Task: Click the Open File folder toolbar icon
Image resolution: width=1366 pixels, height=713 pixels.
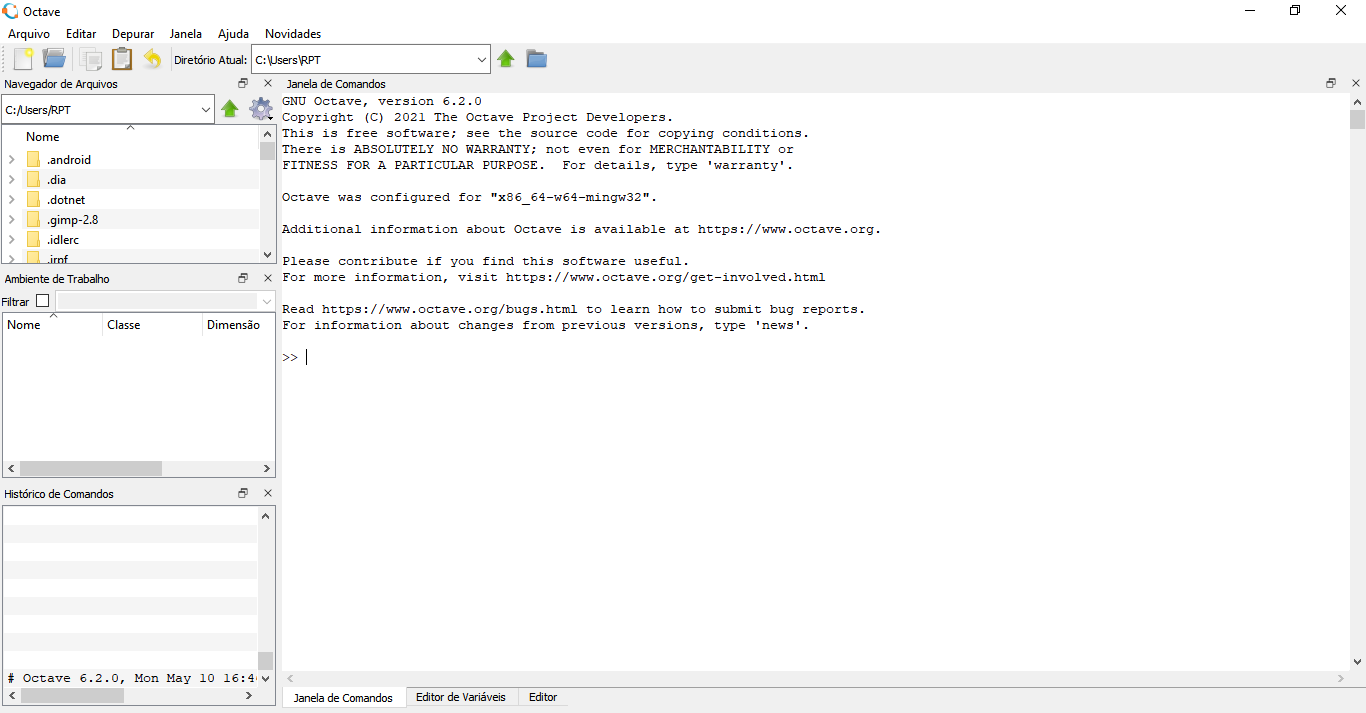Action: click(x=54, y=59)
